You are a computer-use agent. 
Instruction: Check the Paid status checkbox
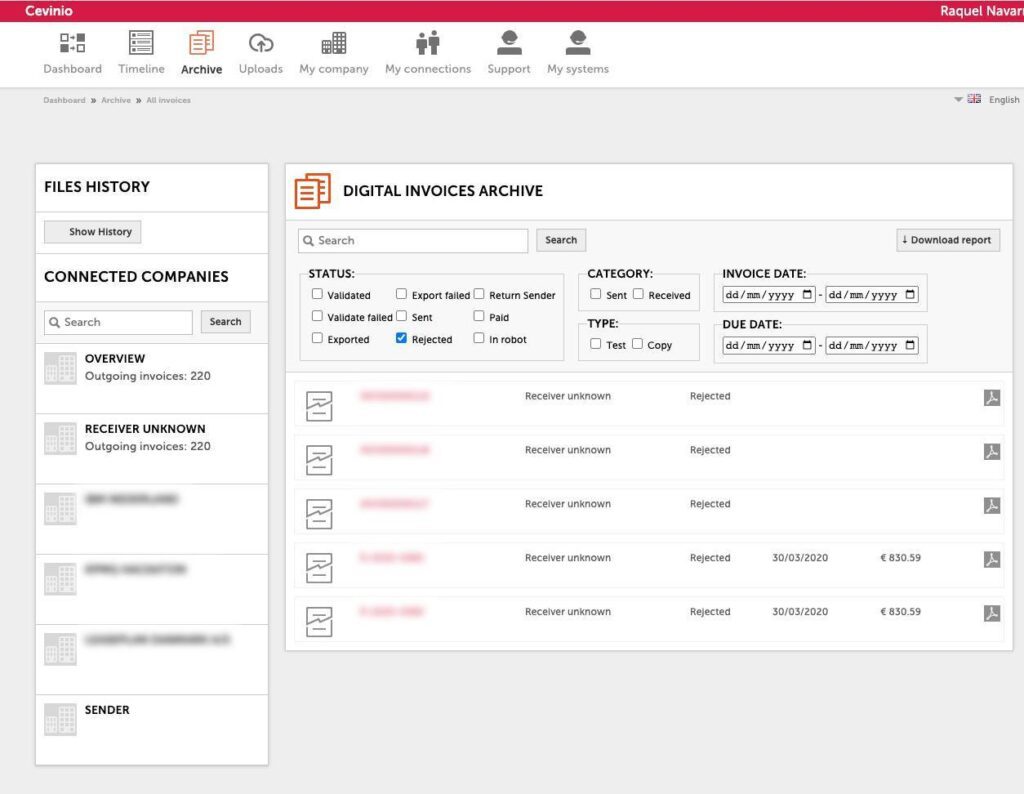479,316
